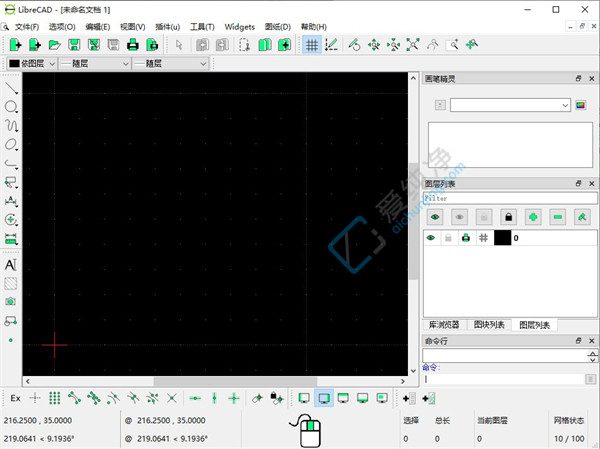Click the Zoom Panning icon
This screenshot has width=600, height=449.
tap(472, 45)
